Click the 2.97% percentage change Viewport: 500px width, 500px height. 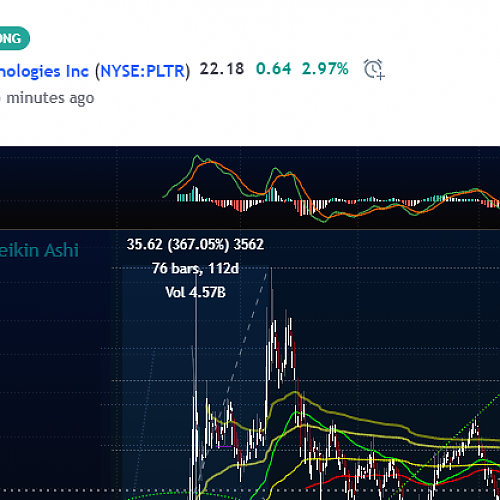click(x=325, y=69)
